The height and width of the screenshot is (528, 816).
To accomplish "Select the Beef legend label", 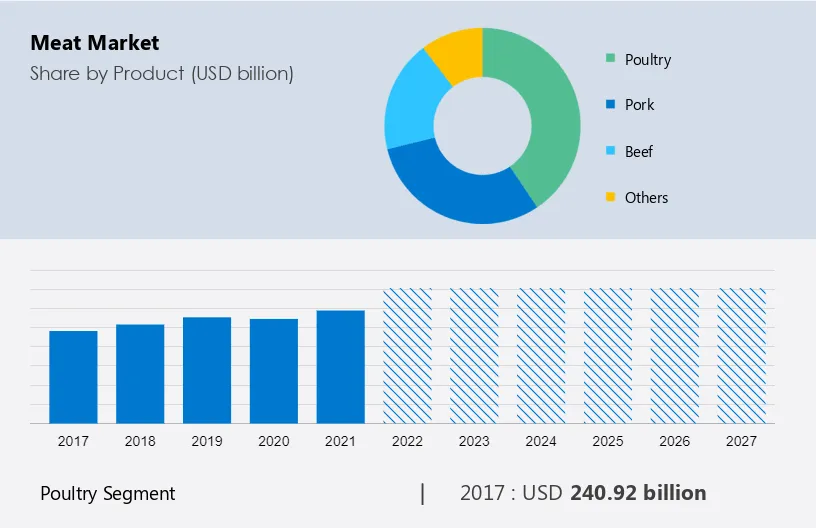I will pos(639,151).
